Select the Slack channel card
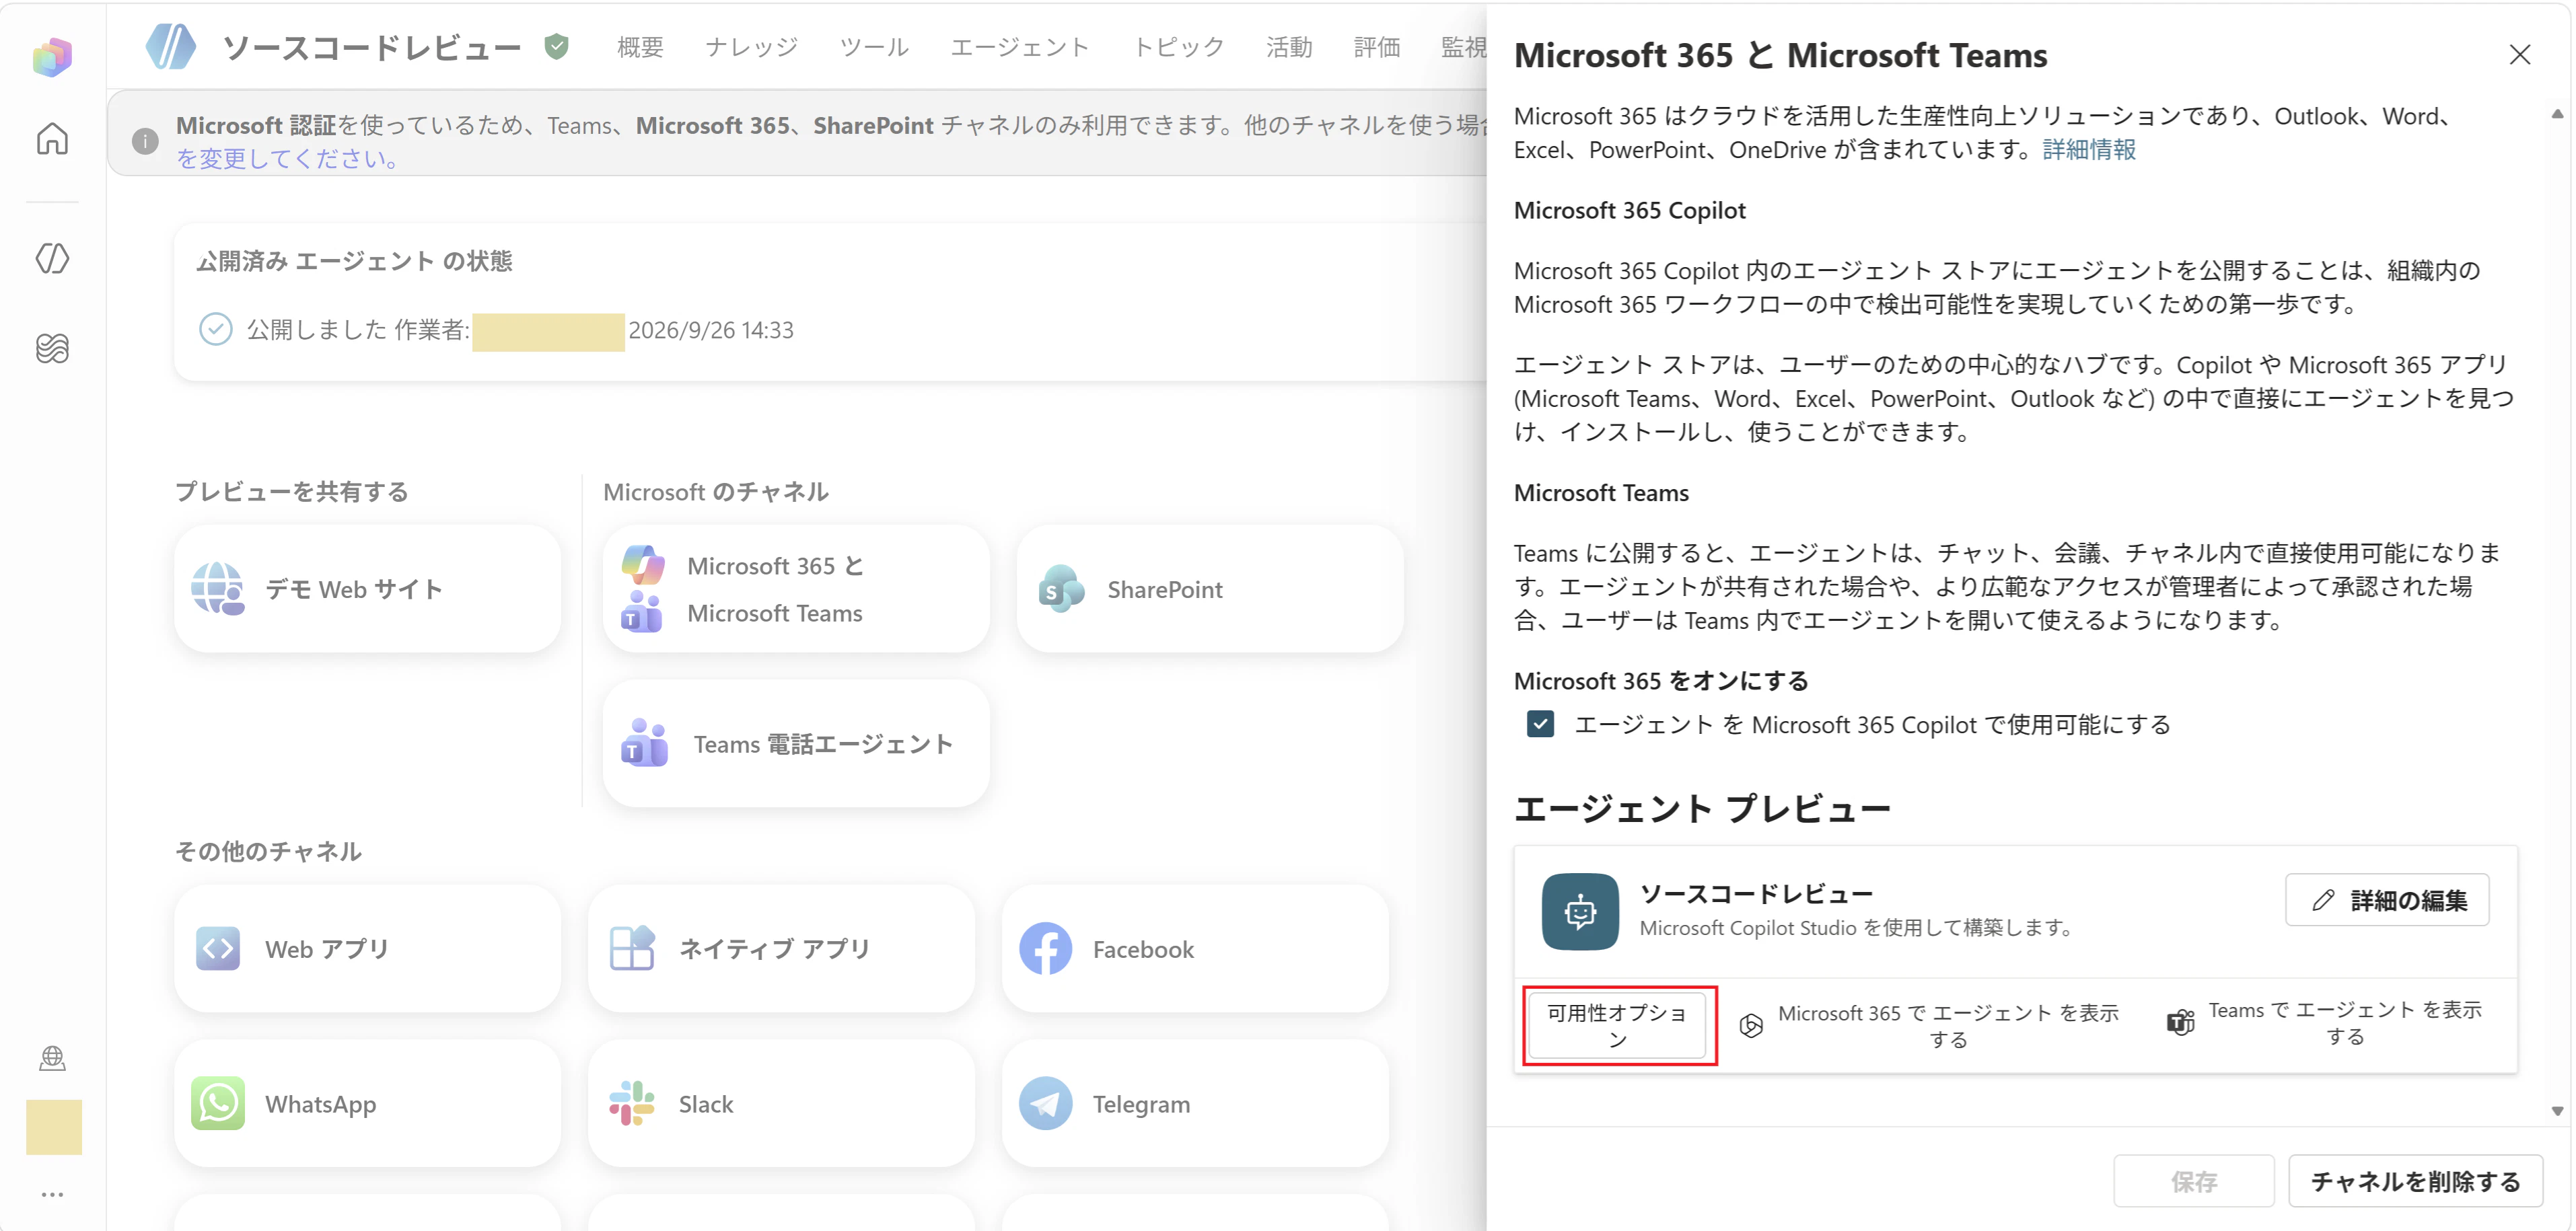Screen dimensions: 2576x1231 coord(782,1104)
